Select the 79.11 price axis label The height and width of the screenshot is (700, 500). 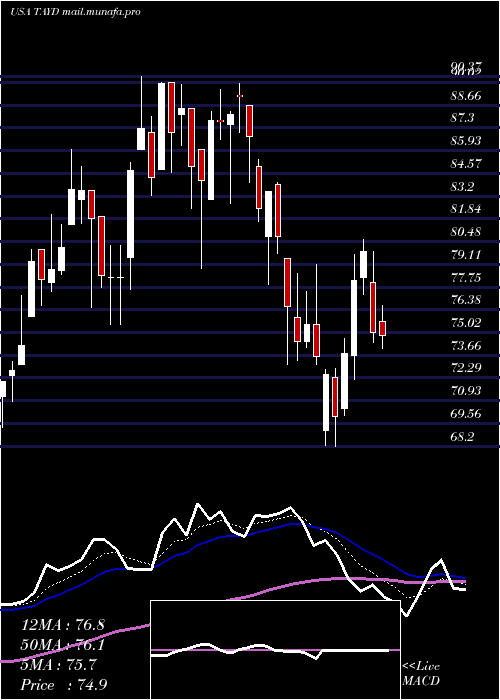[466, 254]
